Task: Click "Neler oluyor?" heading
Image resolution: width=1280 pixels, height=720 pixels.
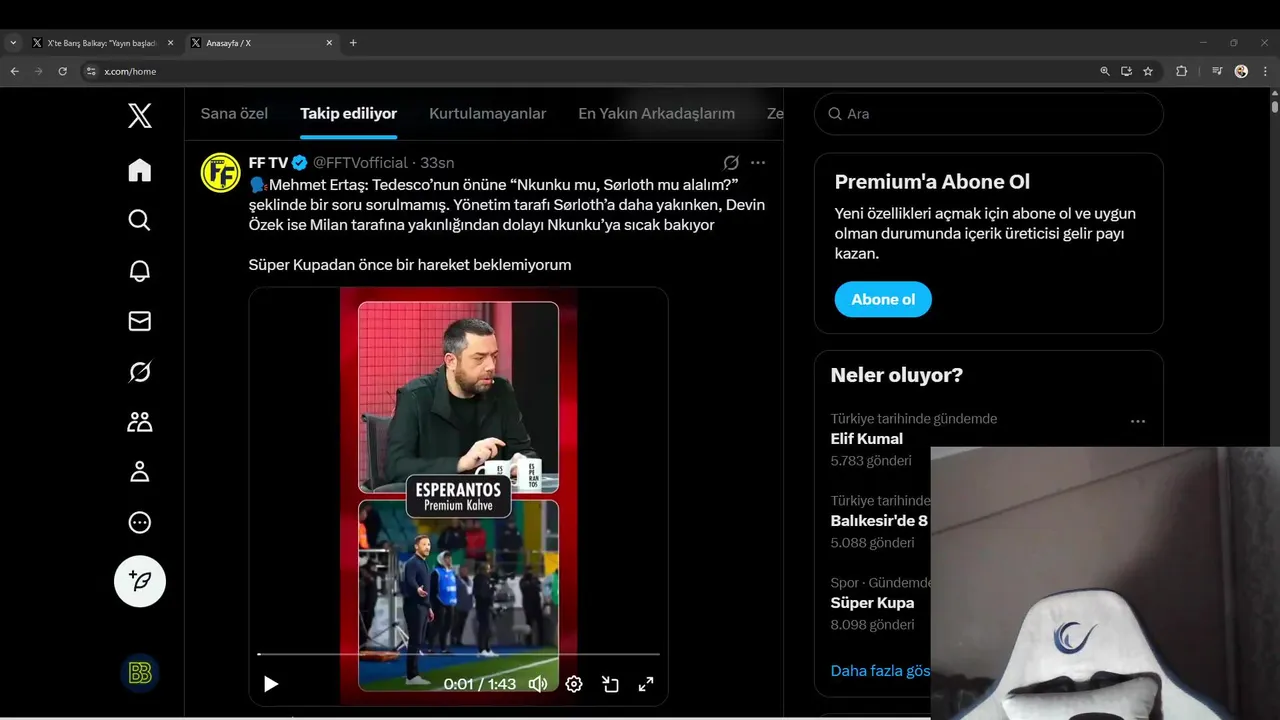Action: pyautogui.click(x=897, y=375)
